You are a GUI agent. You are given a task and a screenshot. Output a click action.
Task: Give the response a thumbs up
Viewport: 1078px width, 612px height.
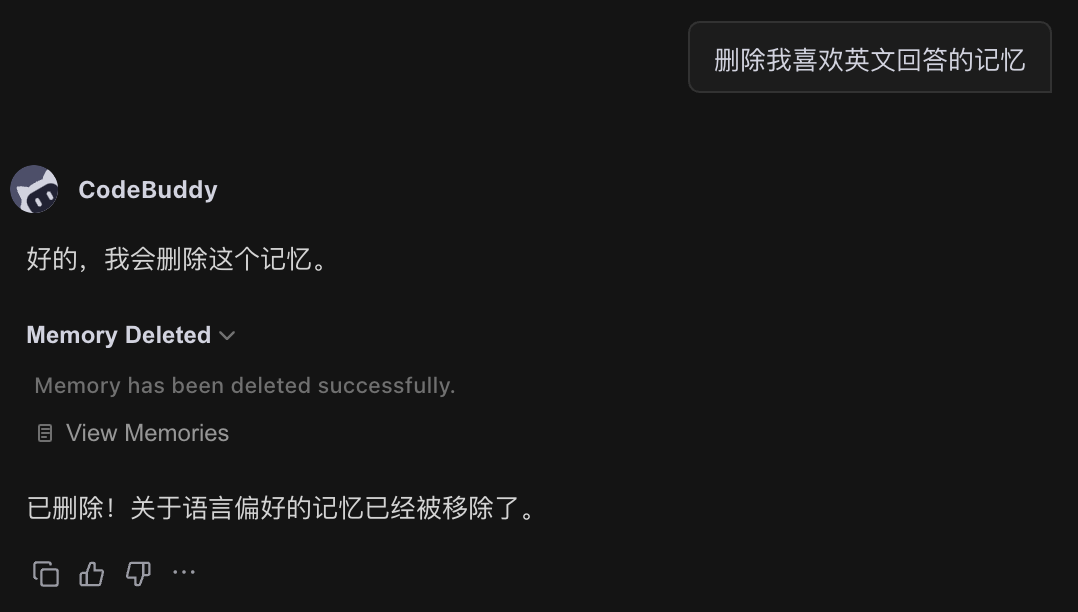[91, 573]
